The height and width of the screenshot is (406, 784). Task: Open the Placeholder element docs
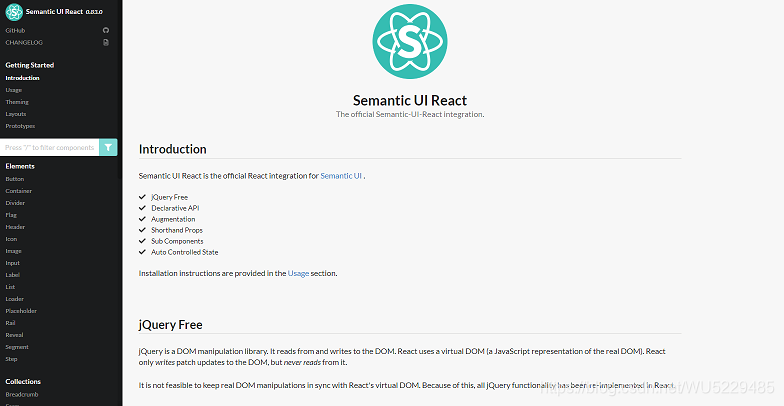21,311
